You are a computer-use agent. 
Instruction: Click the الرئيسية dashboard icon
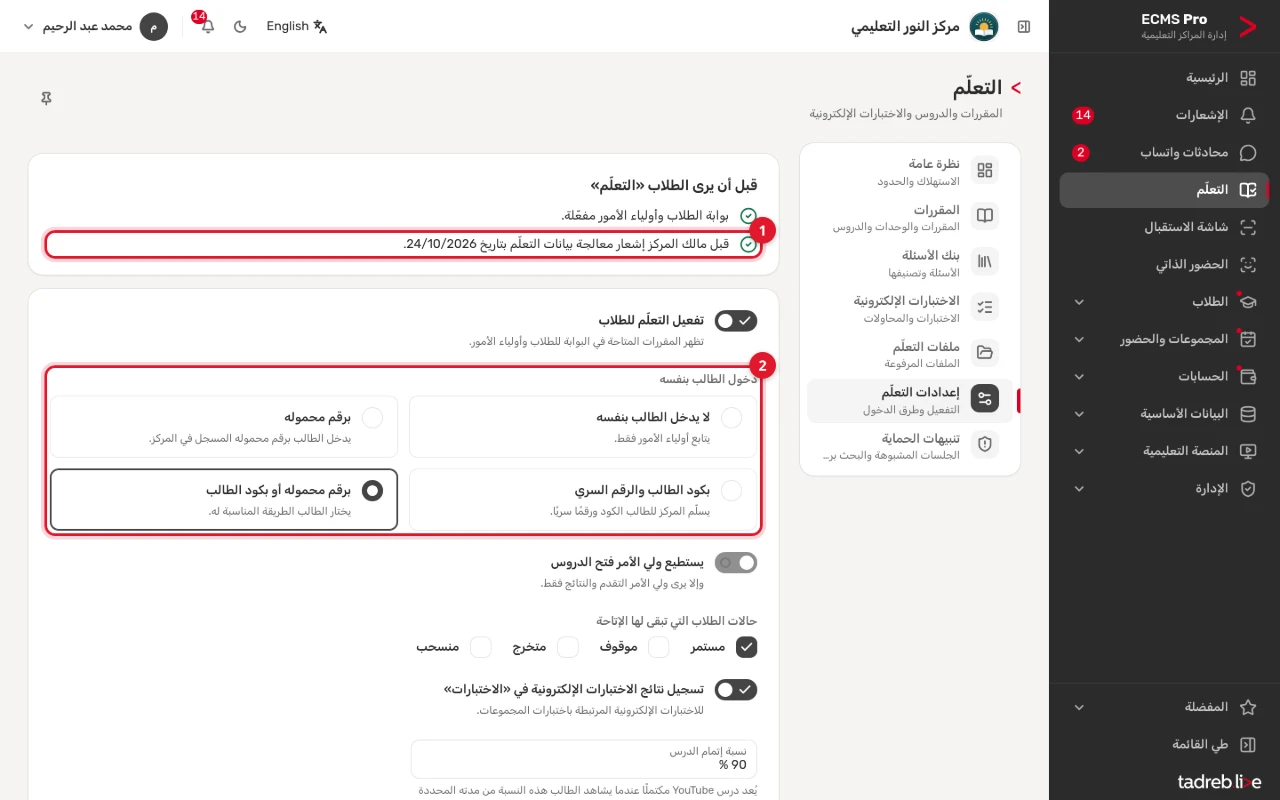click(1248, 78)
